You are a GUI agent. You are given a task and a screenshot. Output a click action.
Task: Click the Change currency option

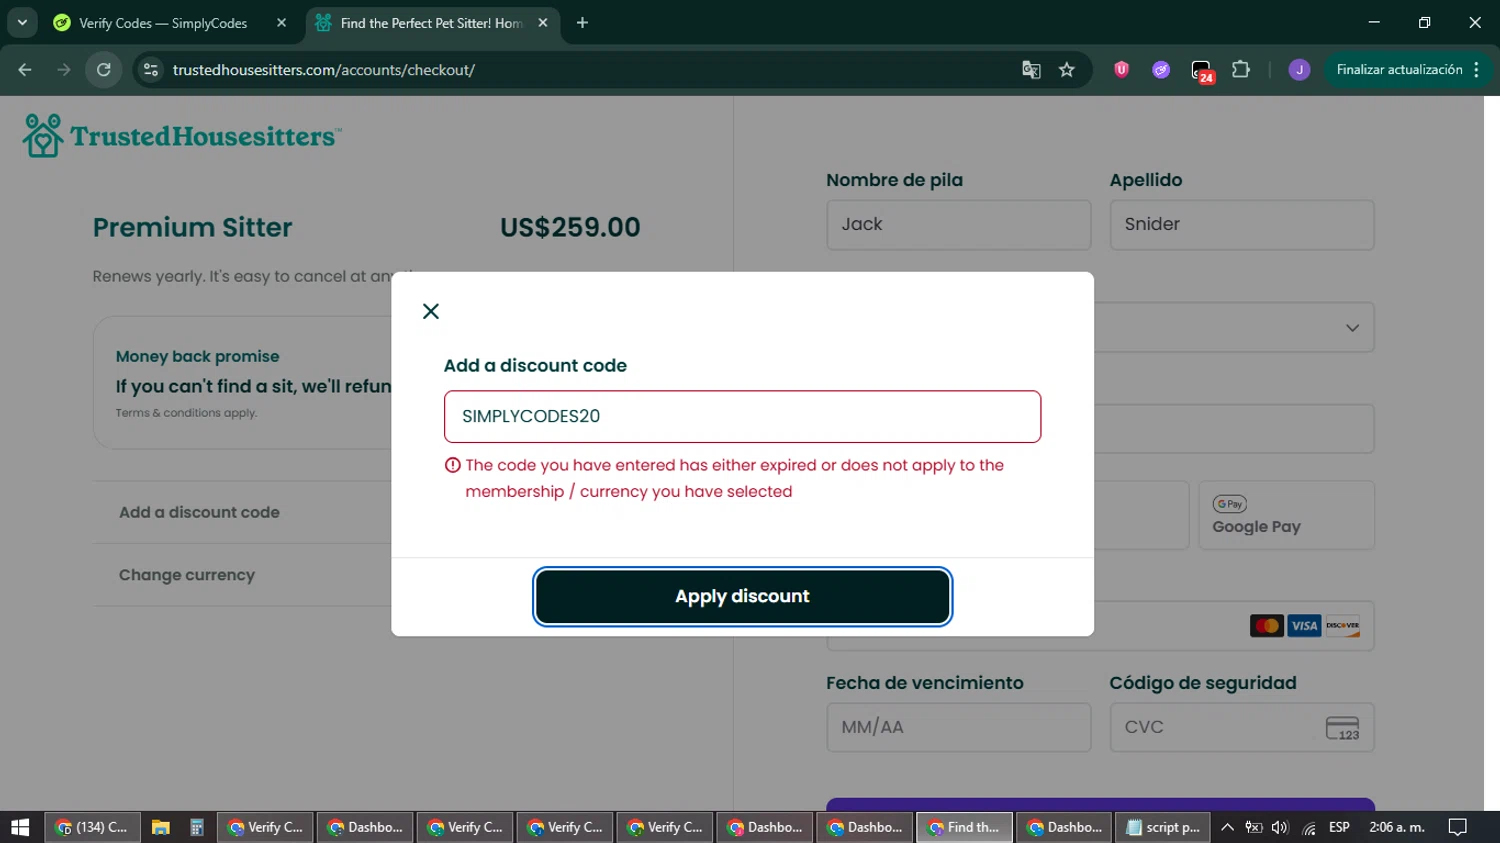[187, 575]
